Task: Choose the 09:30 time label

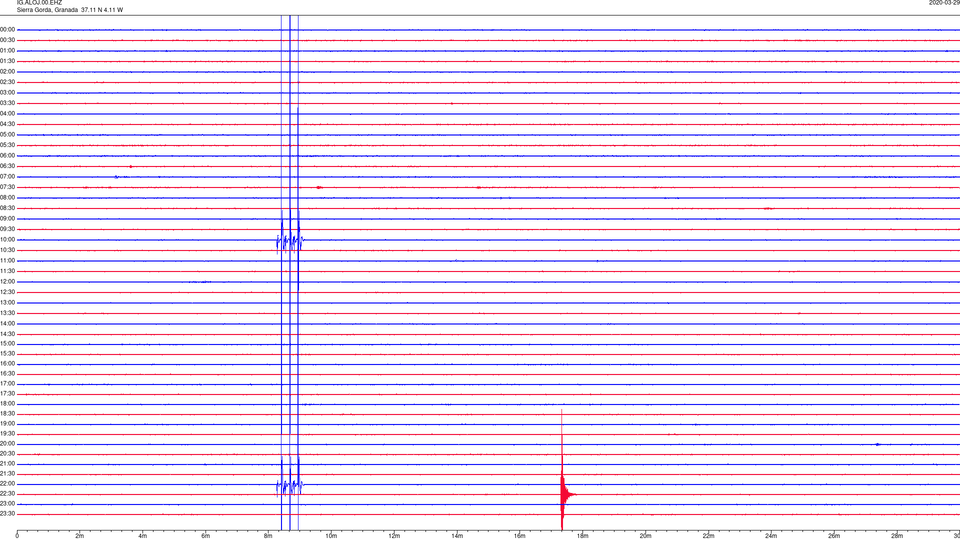Action: [8, 229]
